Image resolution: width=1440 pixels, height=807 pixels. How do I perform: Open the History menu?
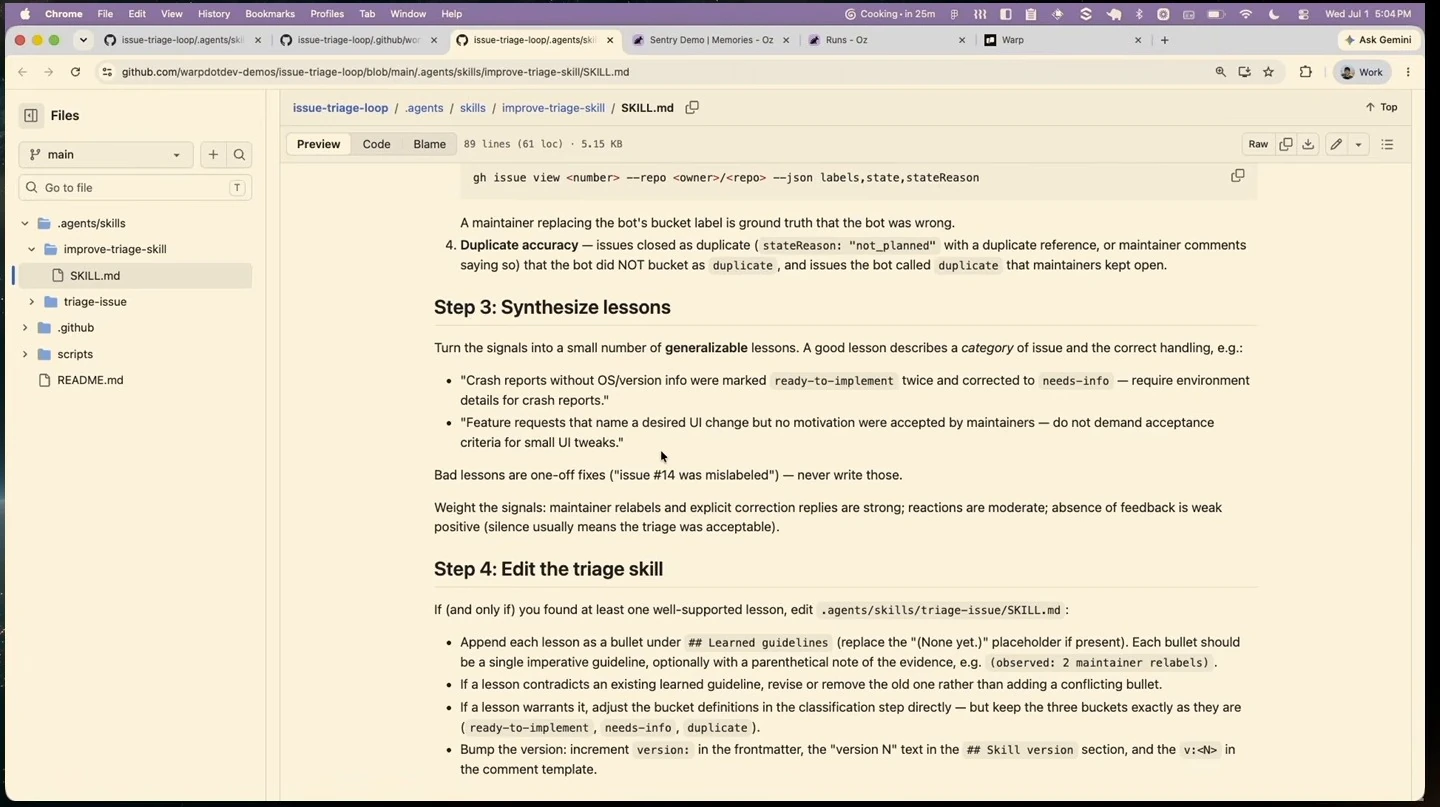[x=214, y=14]
